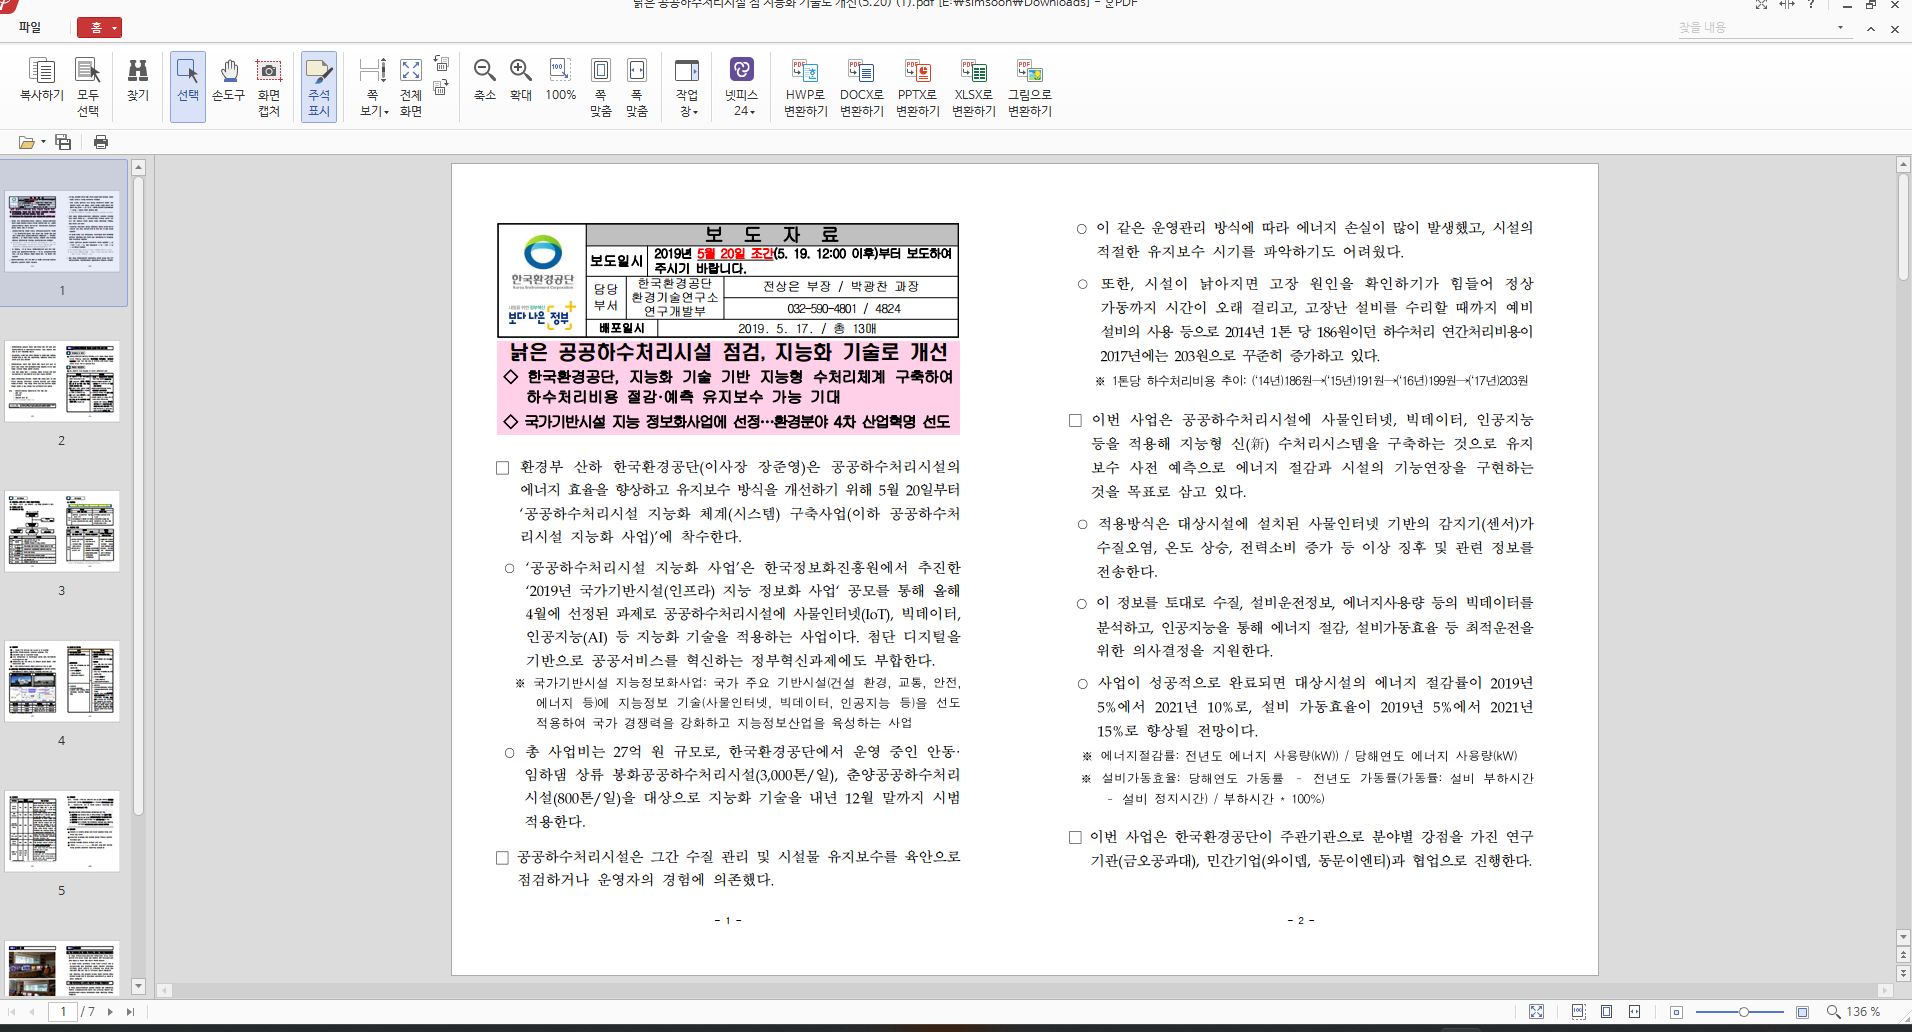Screen dimensions: 1920x1032
Task: Convert PDF with HWP로 변환하기
Action: click(806, 87)
